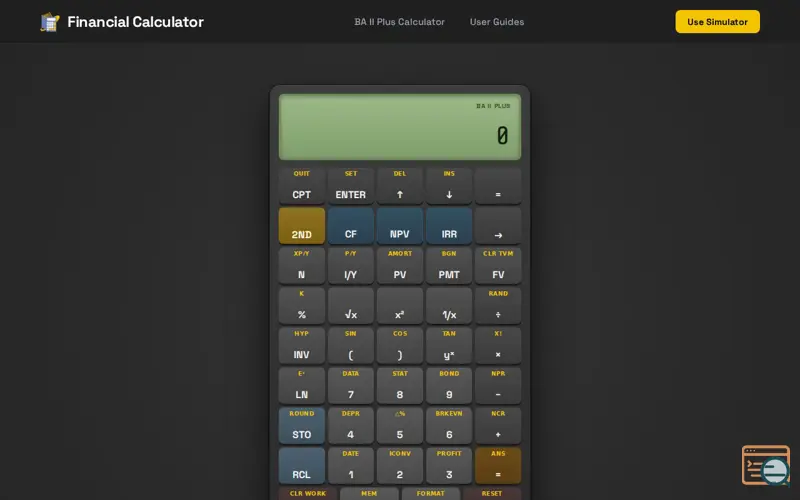Viewport: 800px width, 500px height.
Task: Tap the digit 7 key
Action: point(351,386)
